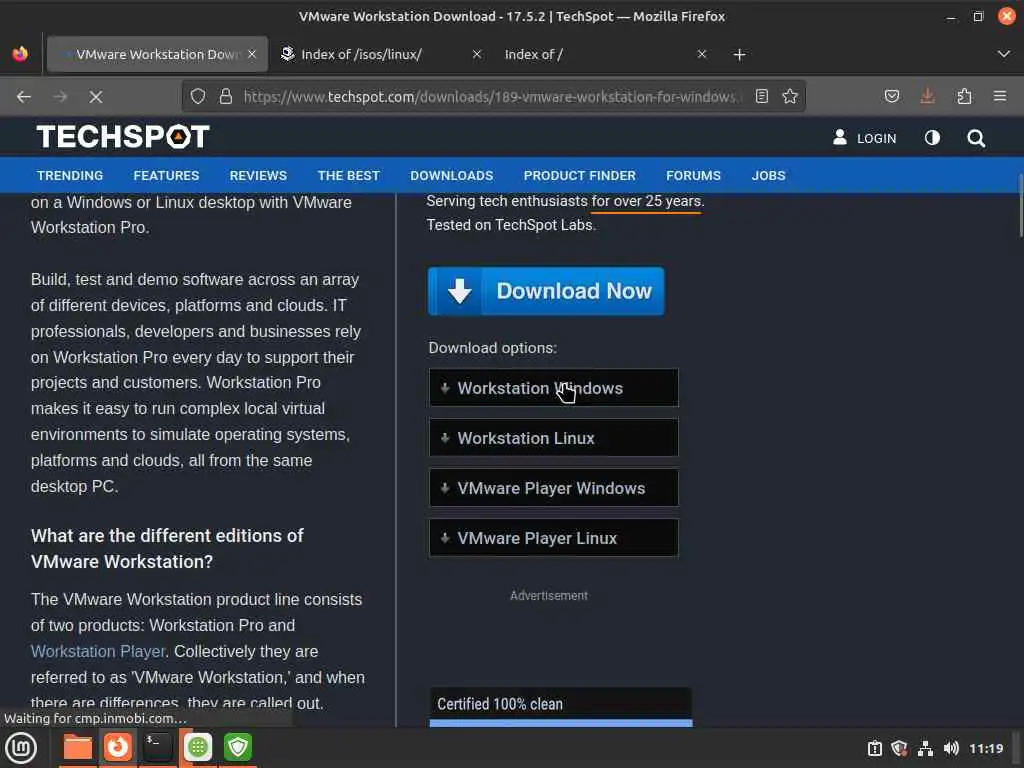Switch to the Index of / tab
The width and height of the screenshot is (1024, 768).
(607, 54)
